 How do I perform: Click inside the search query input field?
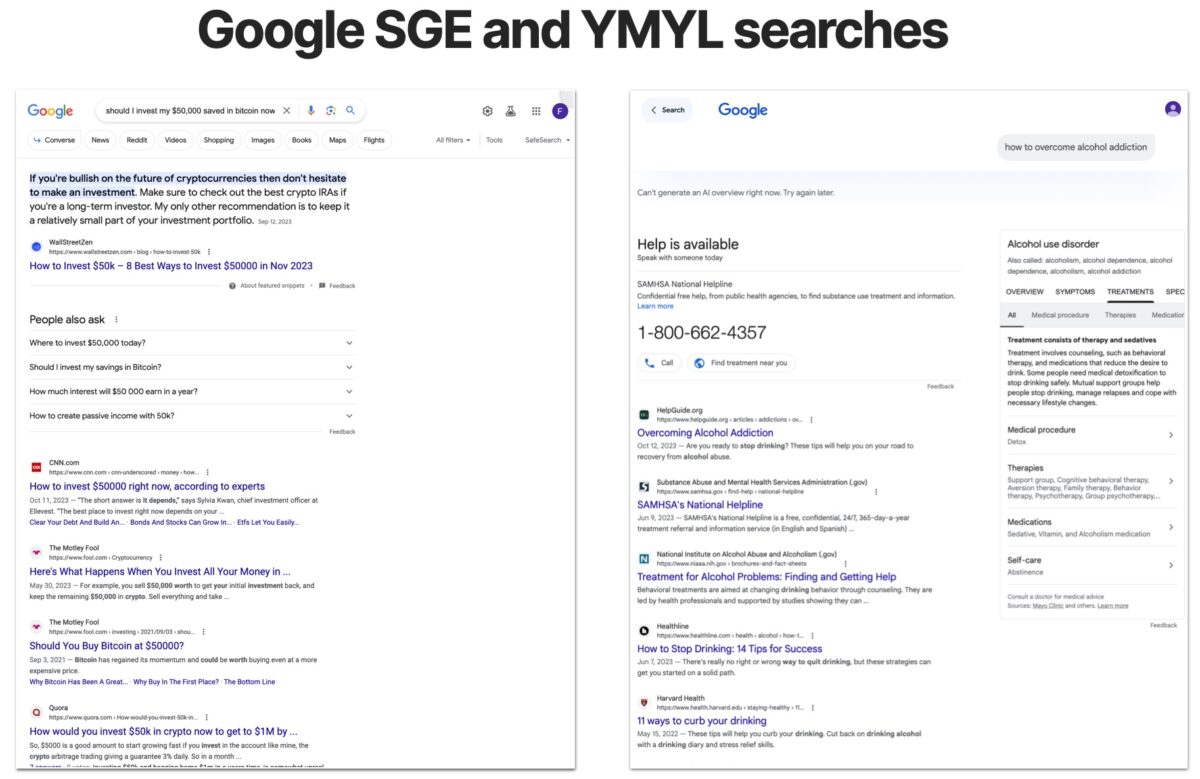(190, 110)
